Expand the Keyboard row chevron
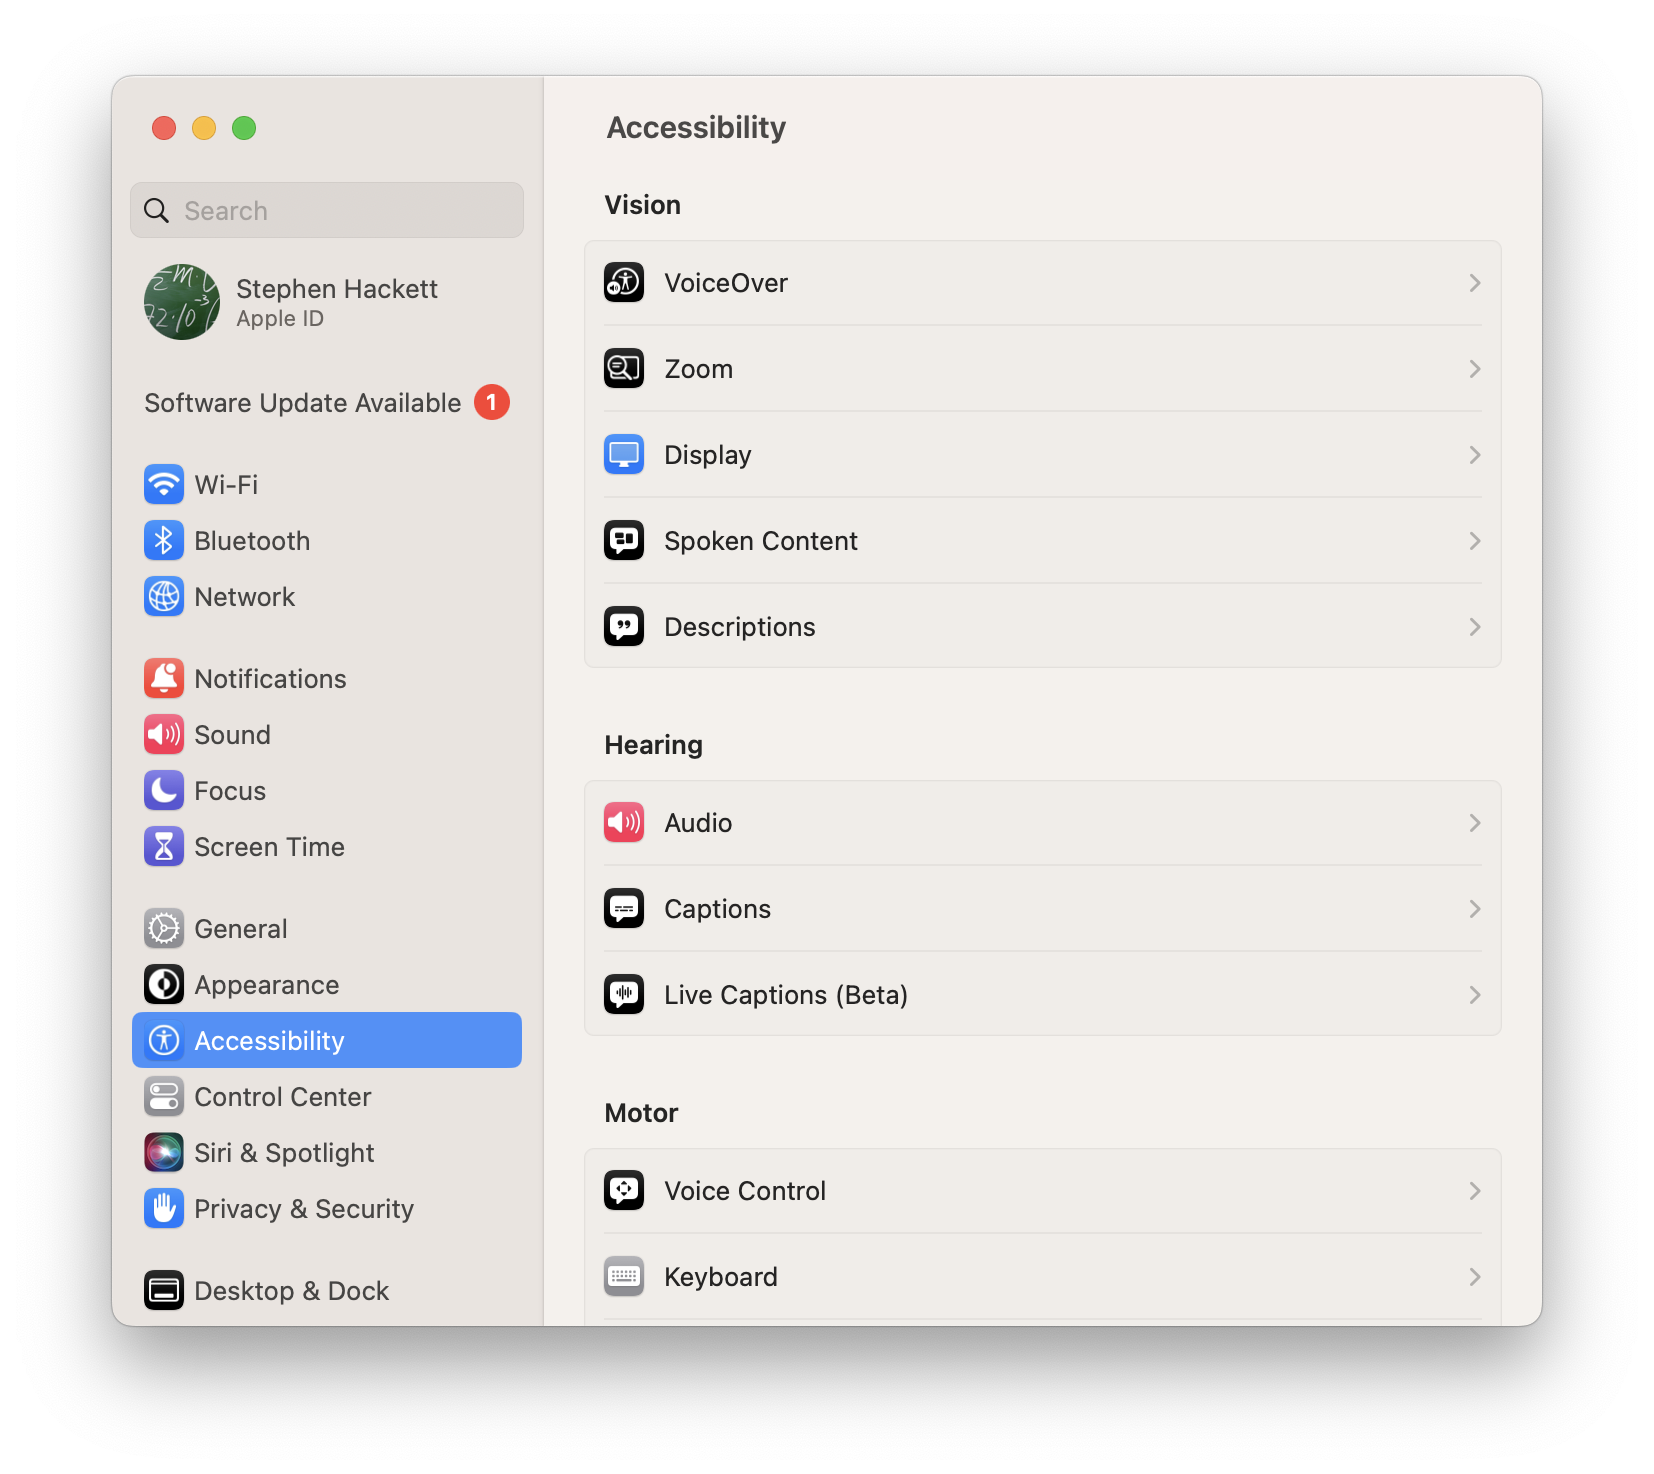 tap(1474, 1277)
